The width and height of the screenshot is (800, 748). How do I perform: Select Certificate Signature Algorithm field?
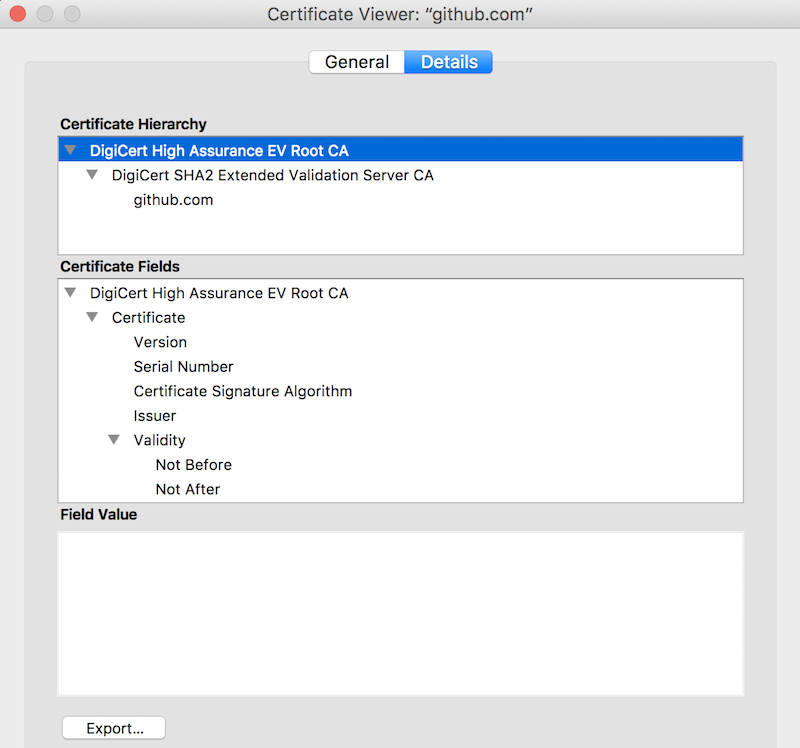tap(401, 391)
